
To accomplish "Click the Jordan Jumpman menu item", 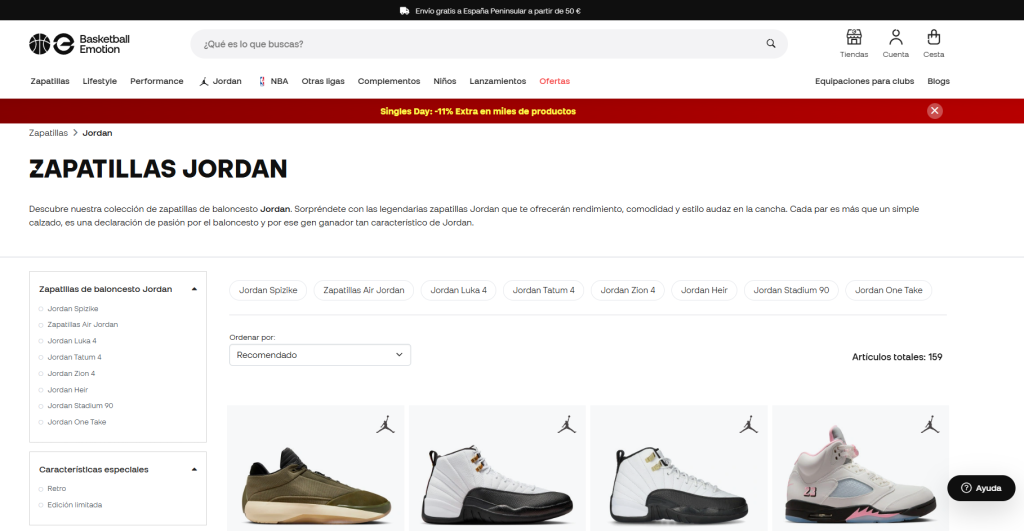I will pyautogui.click(x=220, y=81).
